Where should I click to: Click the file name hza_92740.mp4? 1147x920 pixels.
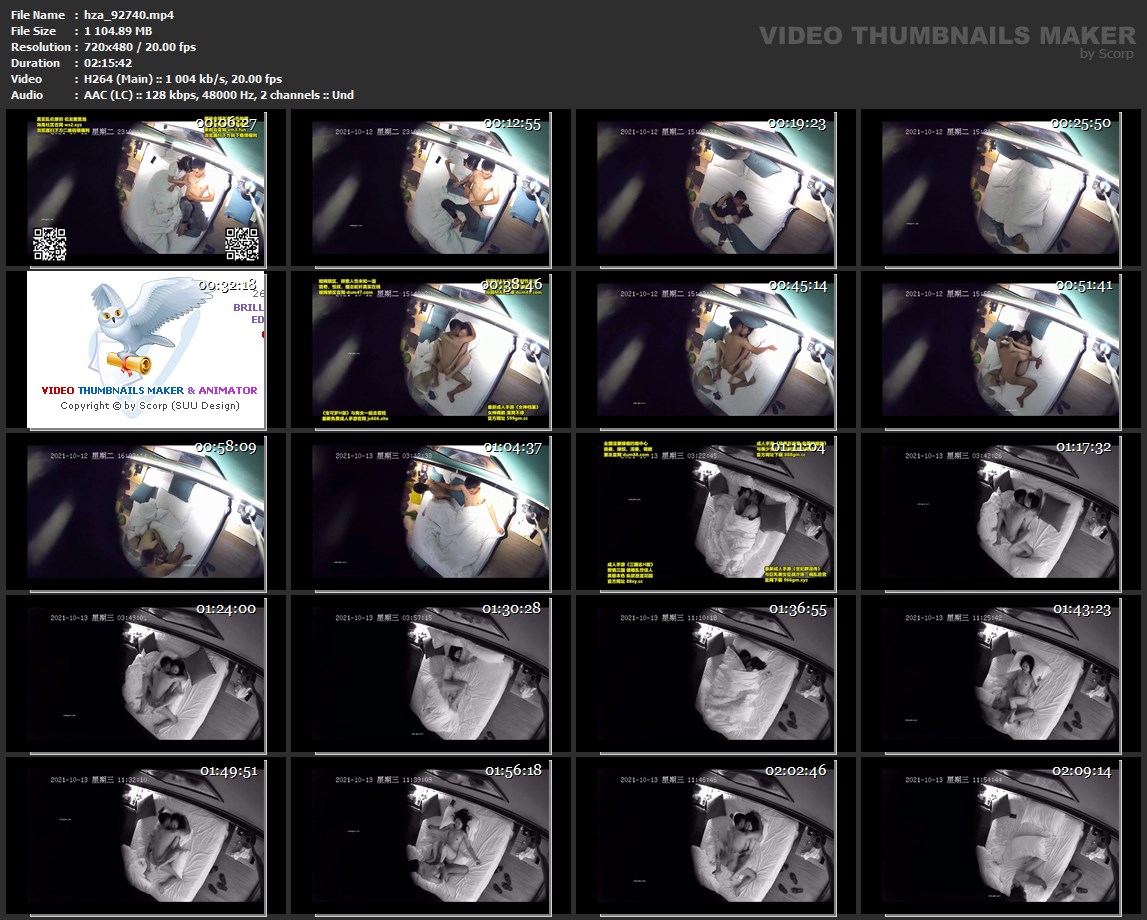coord(116,15)
